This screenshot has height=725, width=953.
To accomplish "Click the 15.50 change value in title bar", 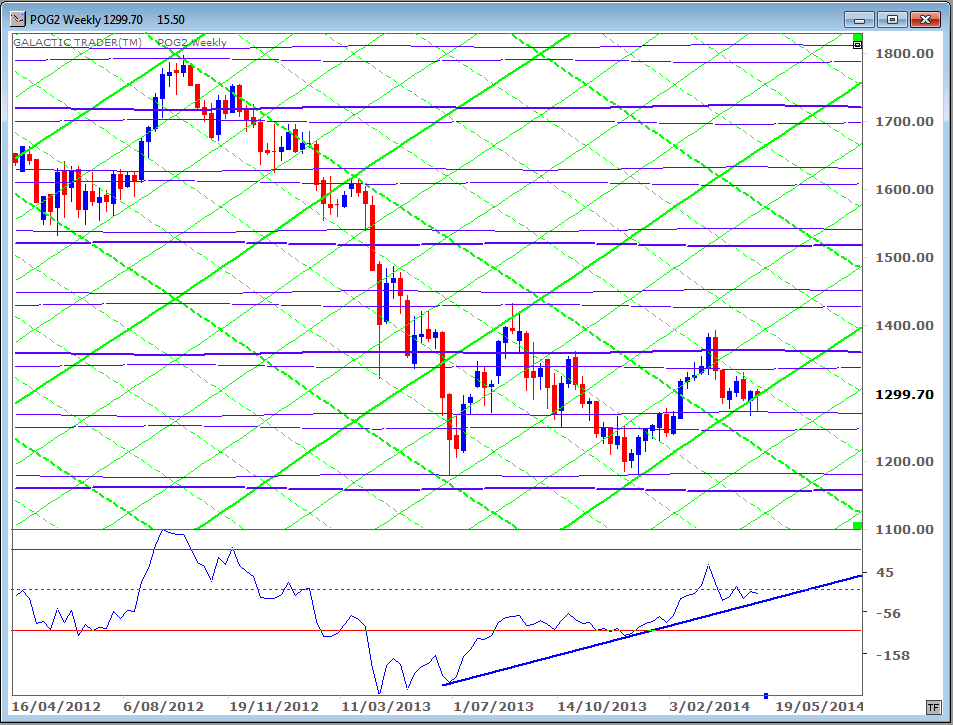I will point(171,20).
